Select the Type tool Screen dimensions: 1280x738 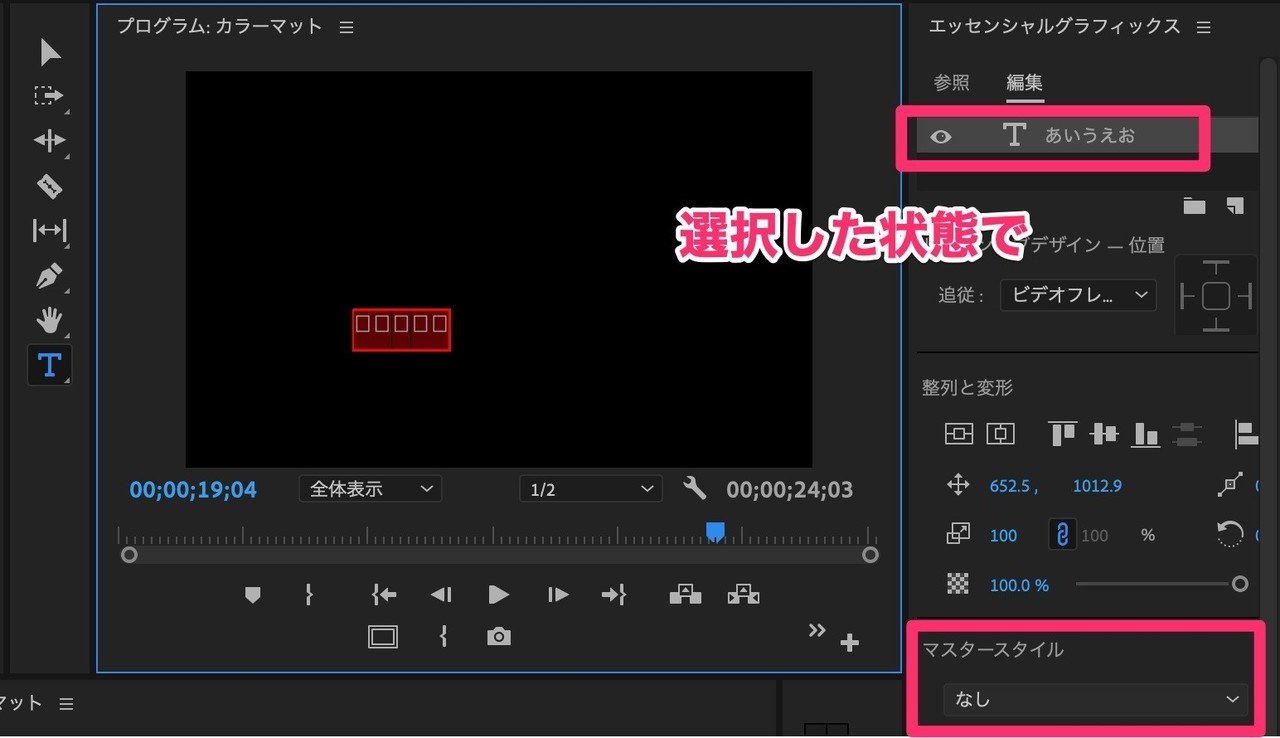[x=49, y=365]
